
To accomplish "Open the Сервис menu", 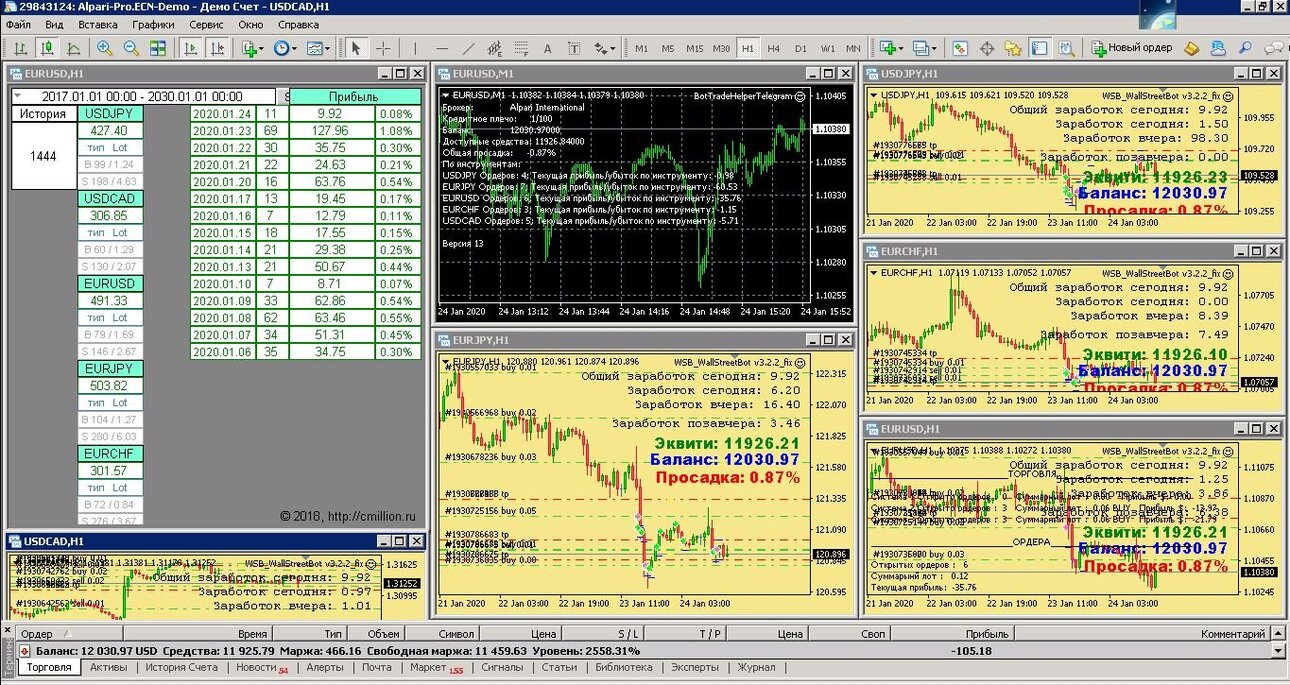I will coord(206,24).
